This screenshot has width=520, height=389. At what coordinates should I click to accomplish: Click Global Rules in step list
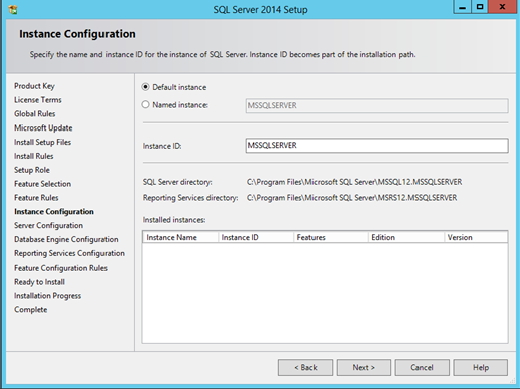click(x=35, y=114)
